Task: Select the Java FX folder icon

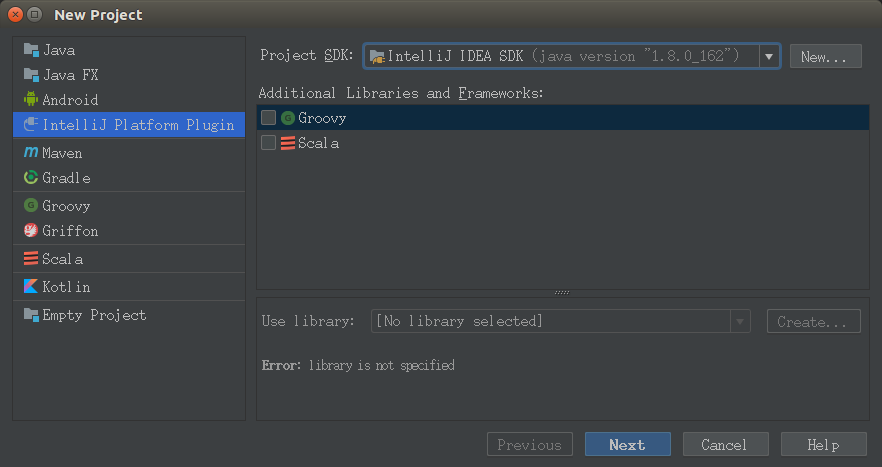Action: tap(31, 75)
